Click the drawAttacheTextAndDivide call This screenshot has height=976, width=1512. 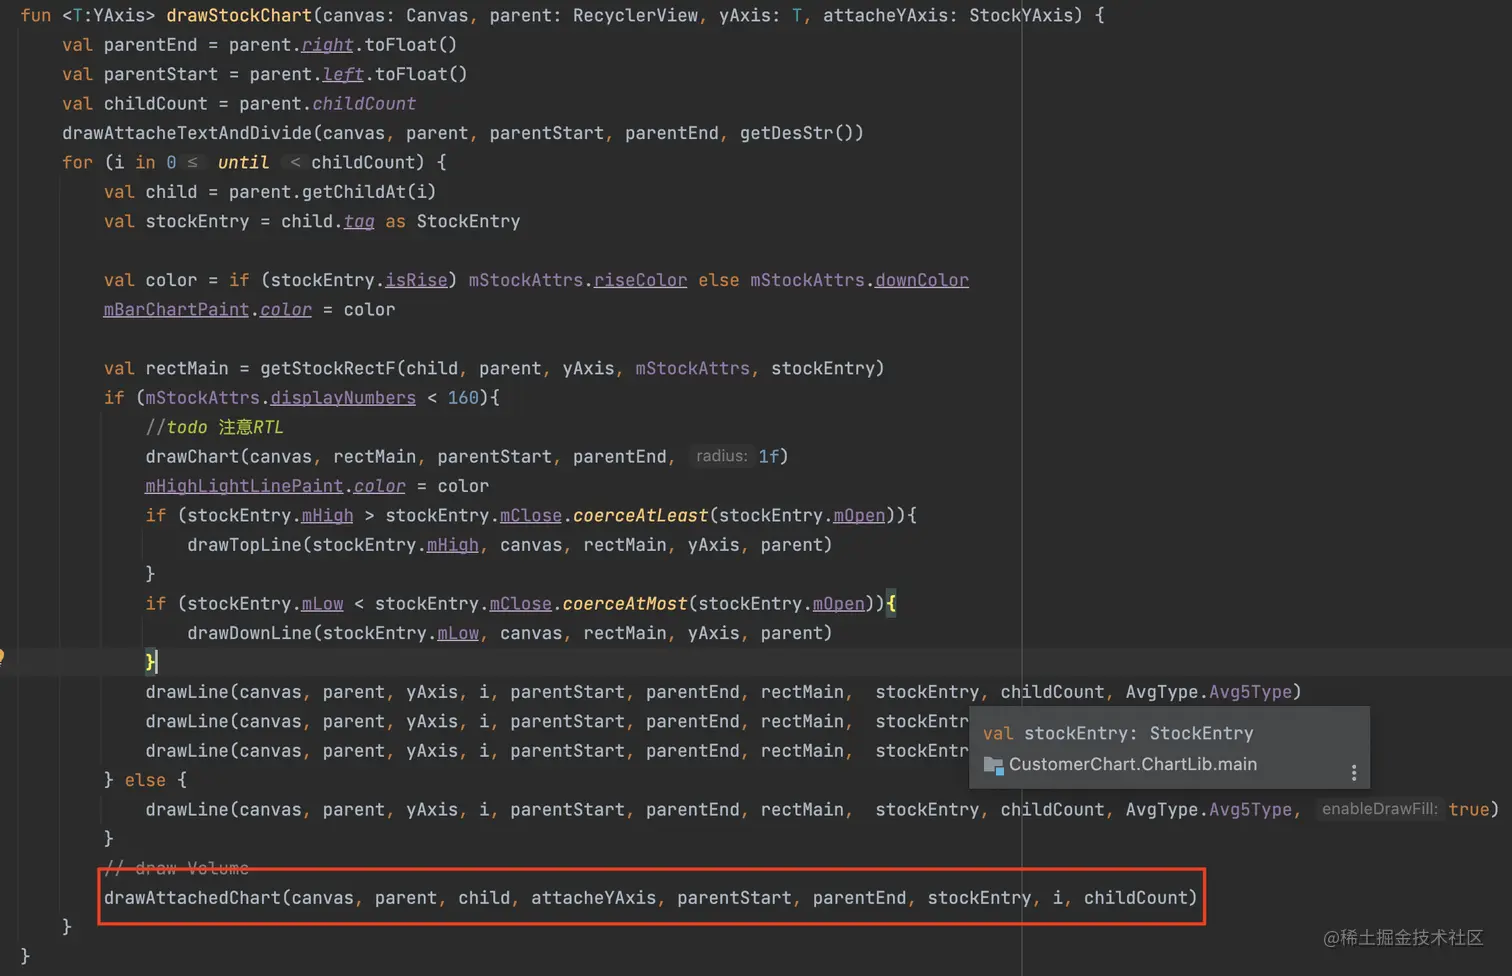(187, 133)
